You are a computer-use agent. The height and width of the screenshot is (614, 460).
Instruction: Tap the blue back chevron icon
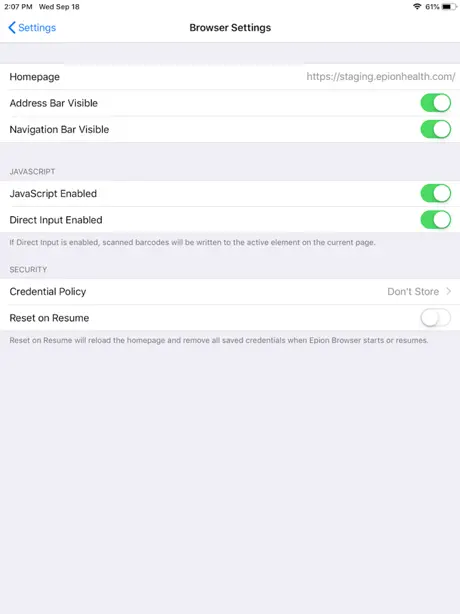coord(12,27)
